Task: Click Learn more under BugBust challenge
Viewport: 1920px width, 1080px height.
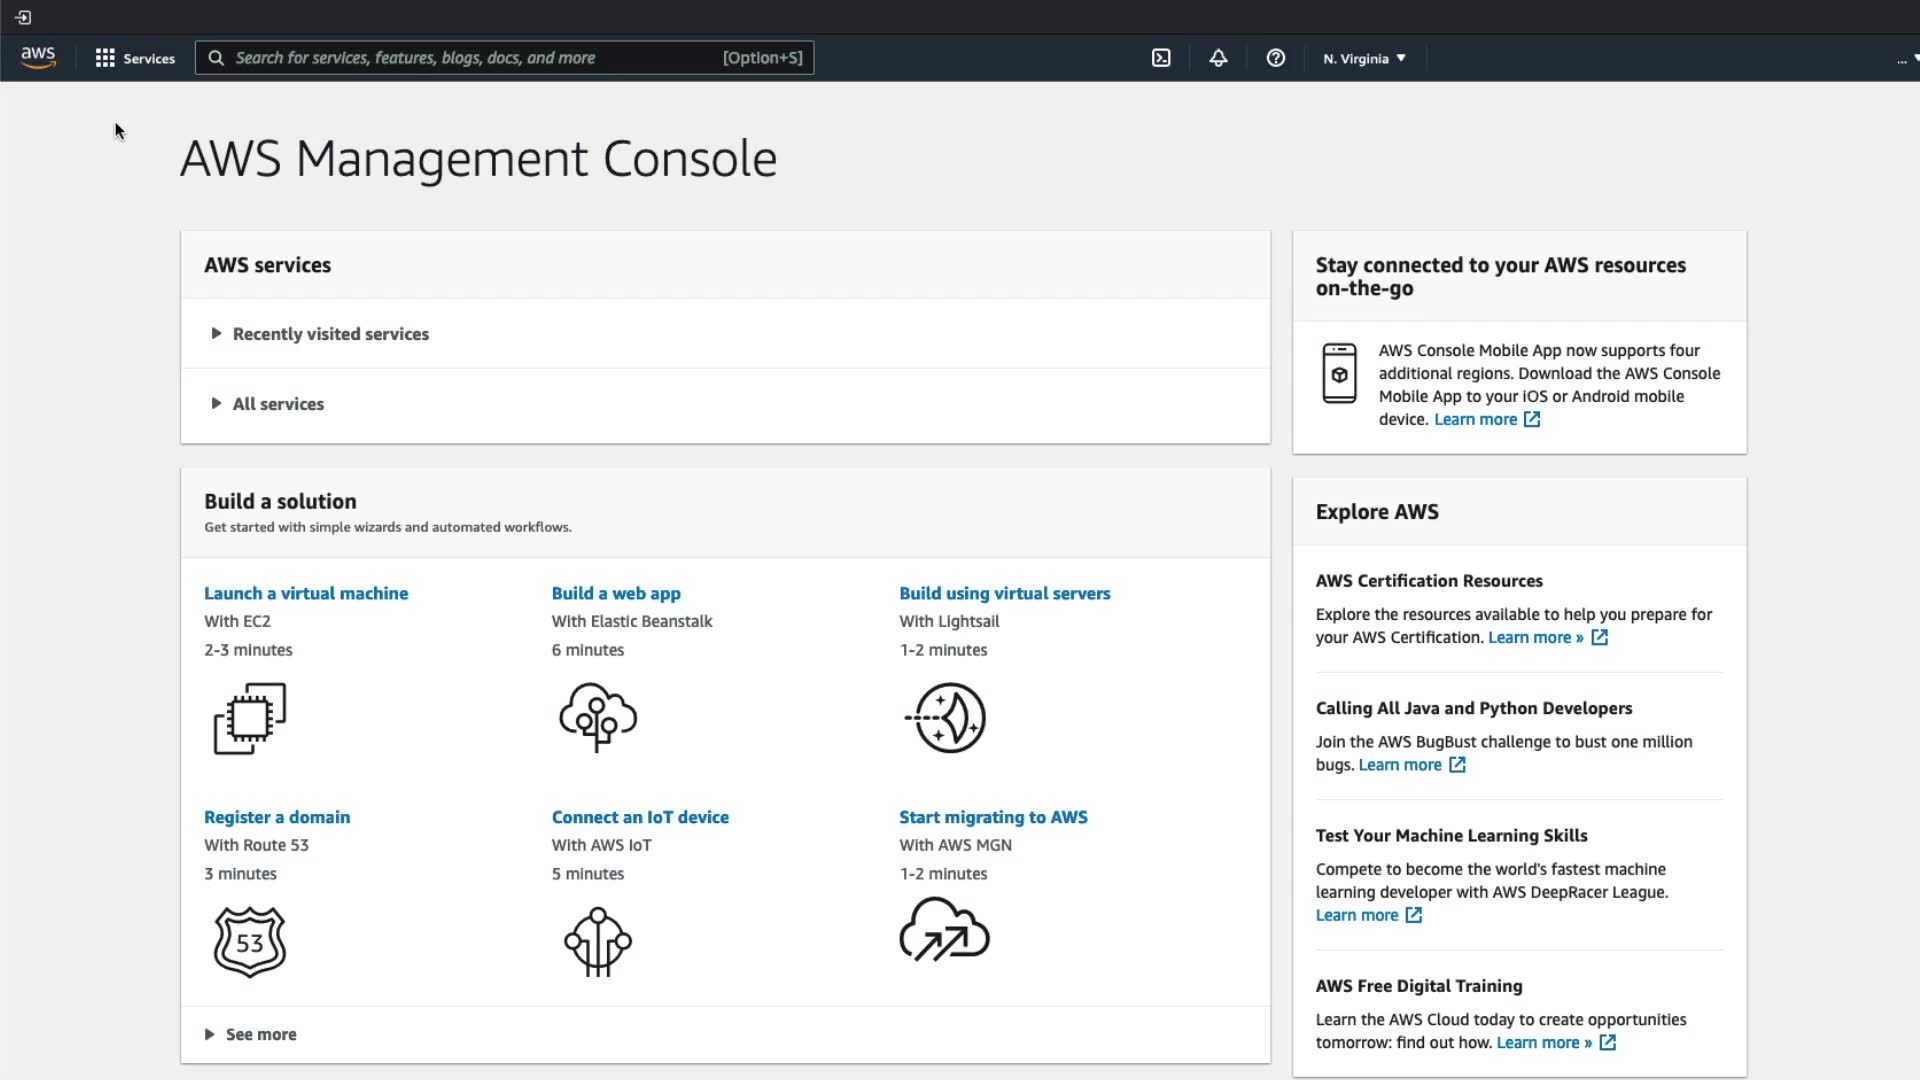Action: 1400,765
